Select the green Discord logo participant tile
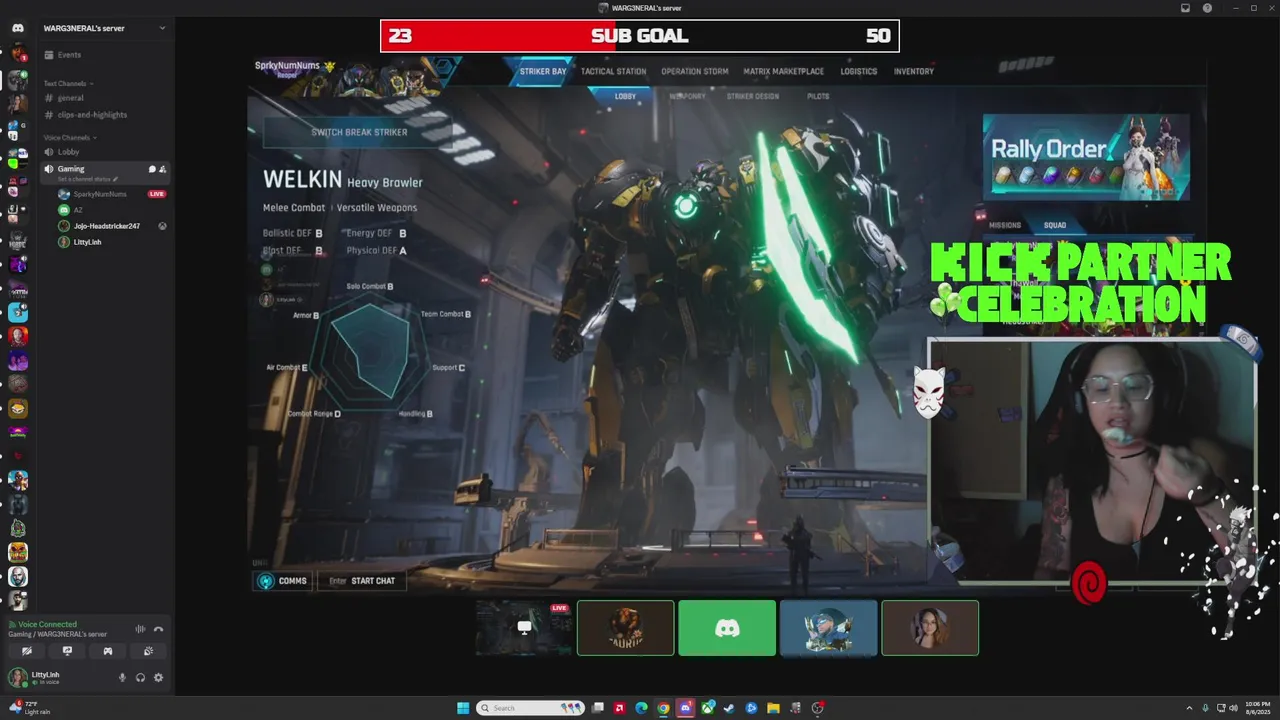The height and width of the screenshot is (720, 1280). coord(727,628)
